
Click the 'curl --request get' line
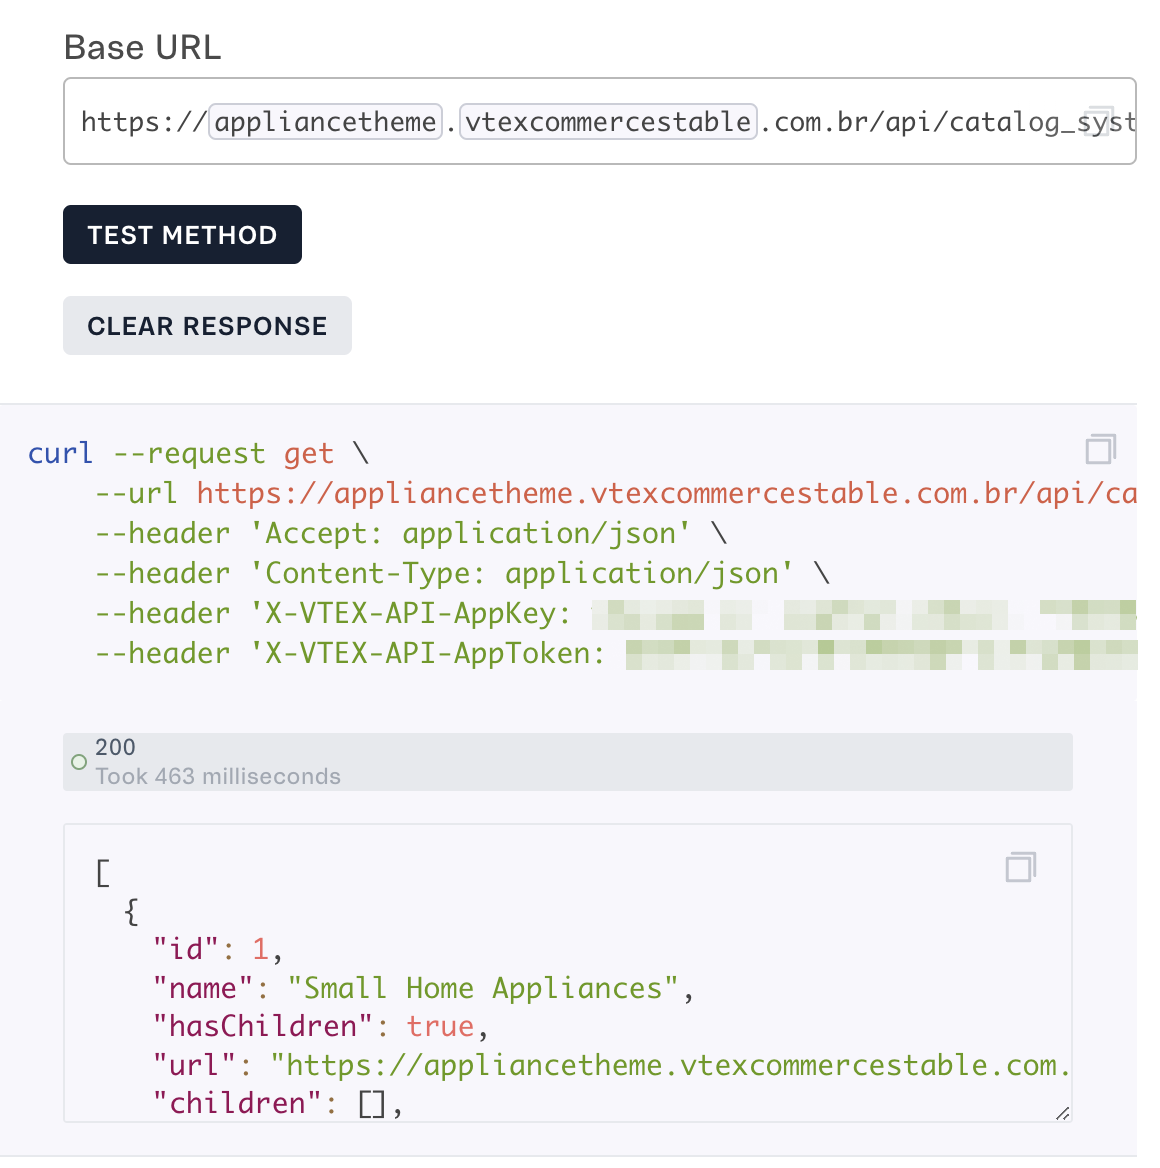[198, 454]
